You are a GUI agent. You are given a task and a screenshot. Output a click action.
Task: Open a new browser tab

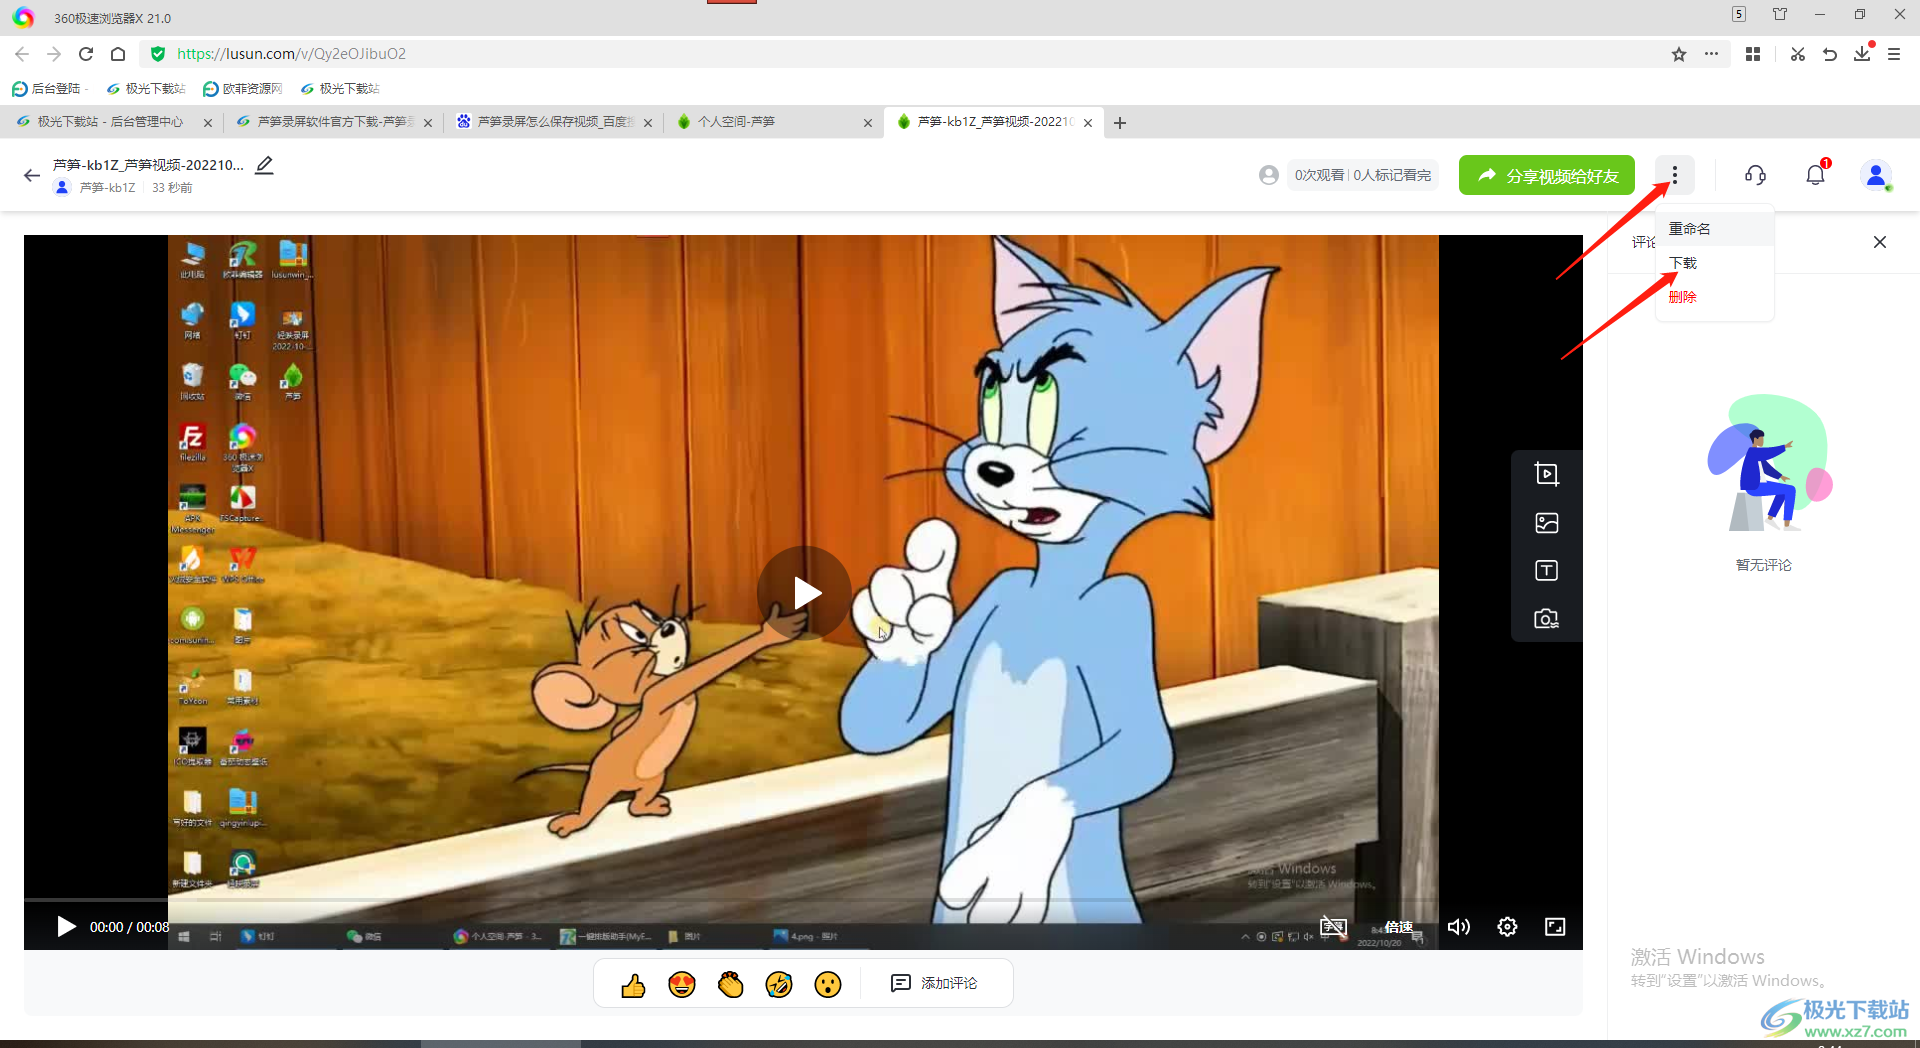1120,123
